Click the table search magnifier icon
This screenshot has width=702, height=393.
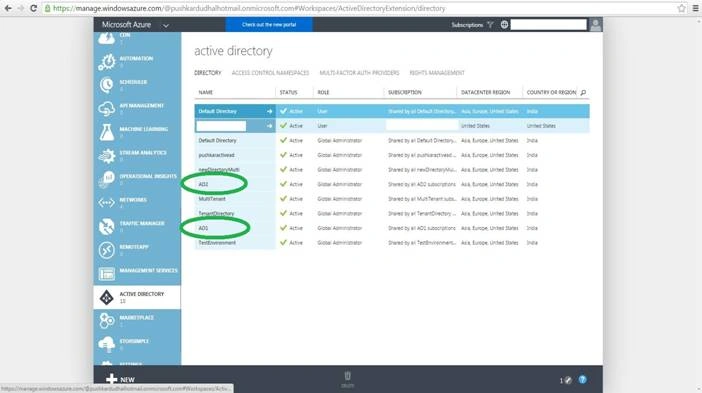pos(583,92)
